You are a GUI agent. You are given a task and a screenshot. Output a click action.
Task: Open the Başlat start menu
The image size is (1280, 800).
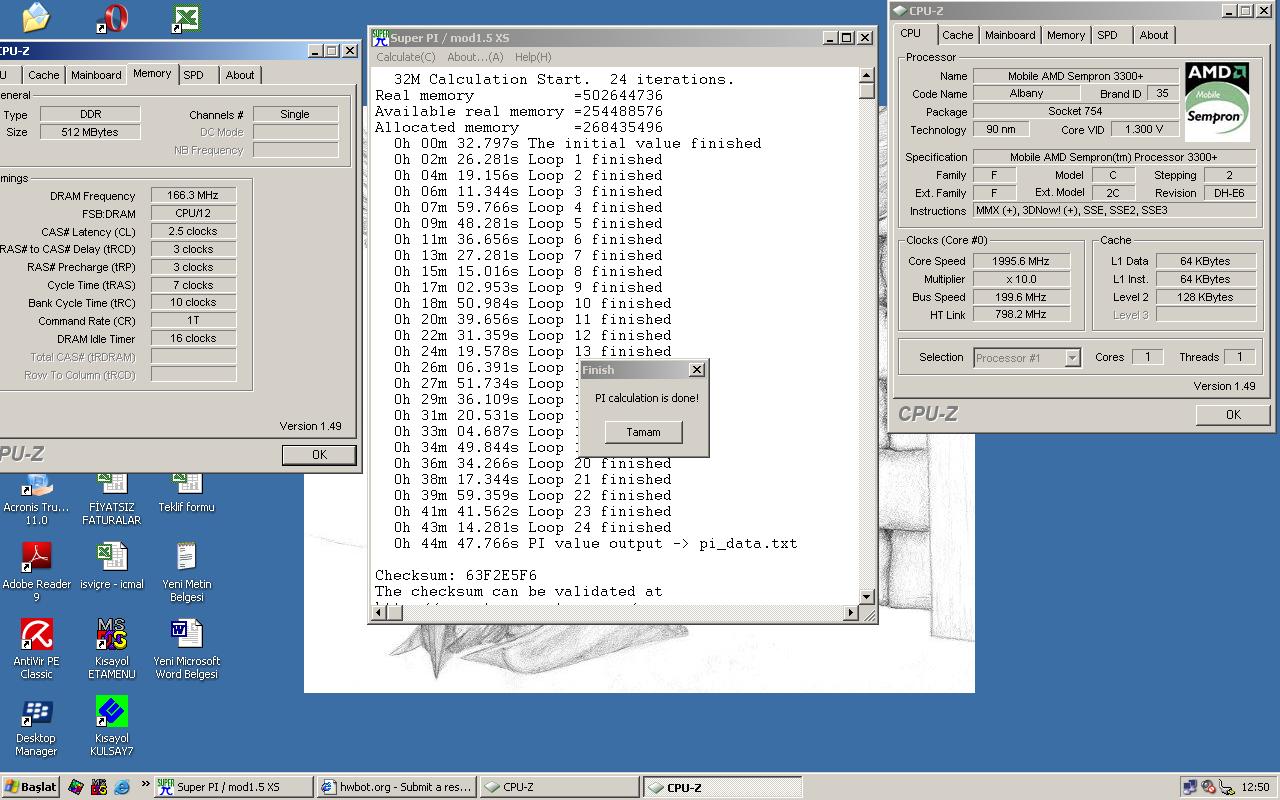tap(31, 787)
